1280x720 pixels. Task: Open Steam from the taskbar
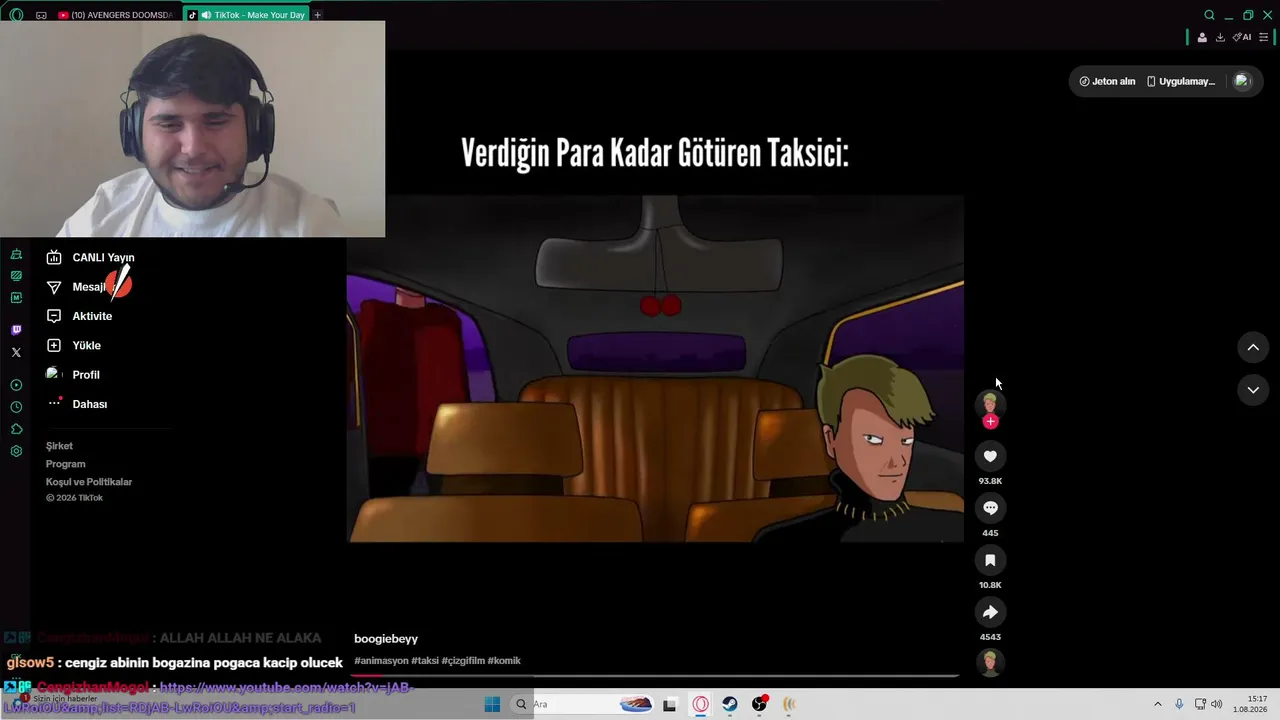[x=730, y=704]
